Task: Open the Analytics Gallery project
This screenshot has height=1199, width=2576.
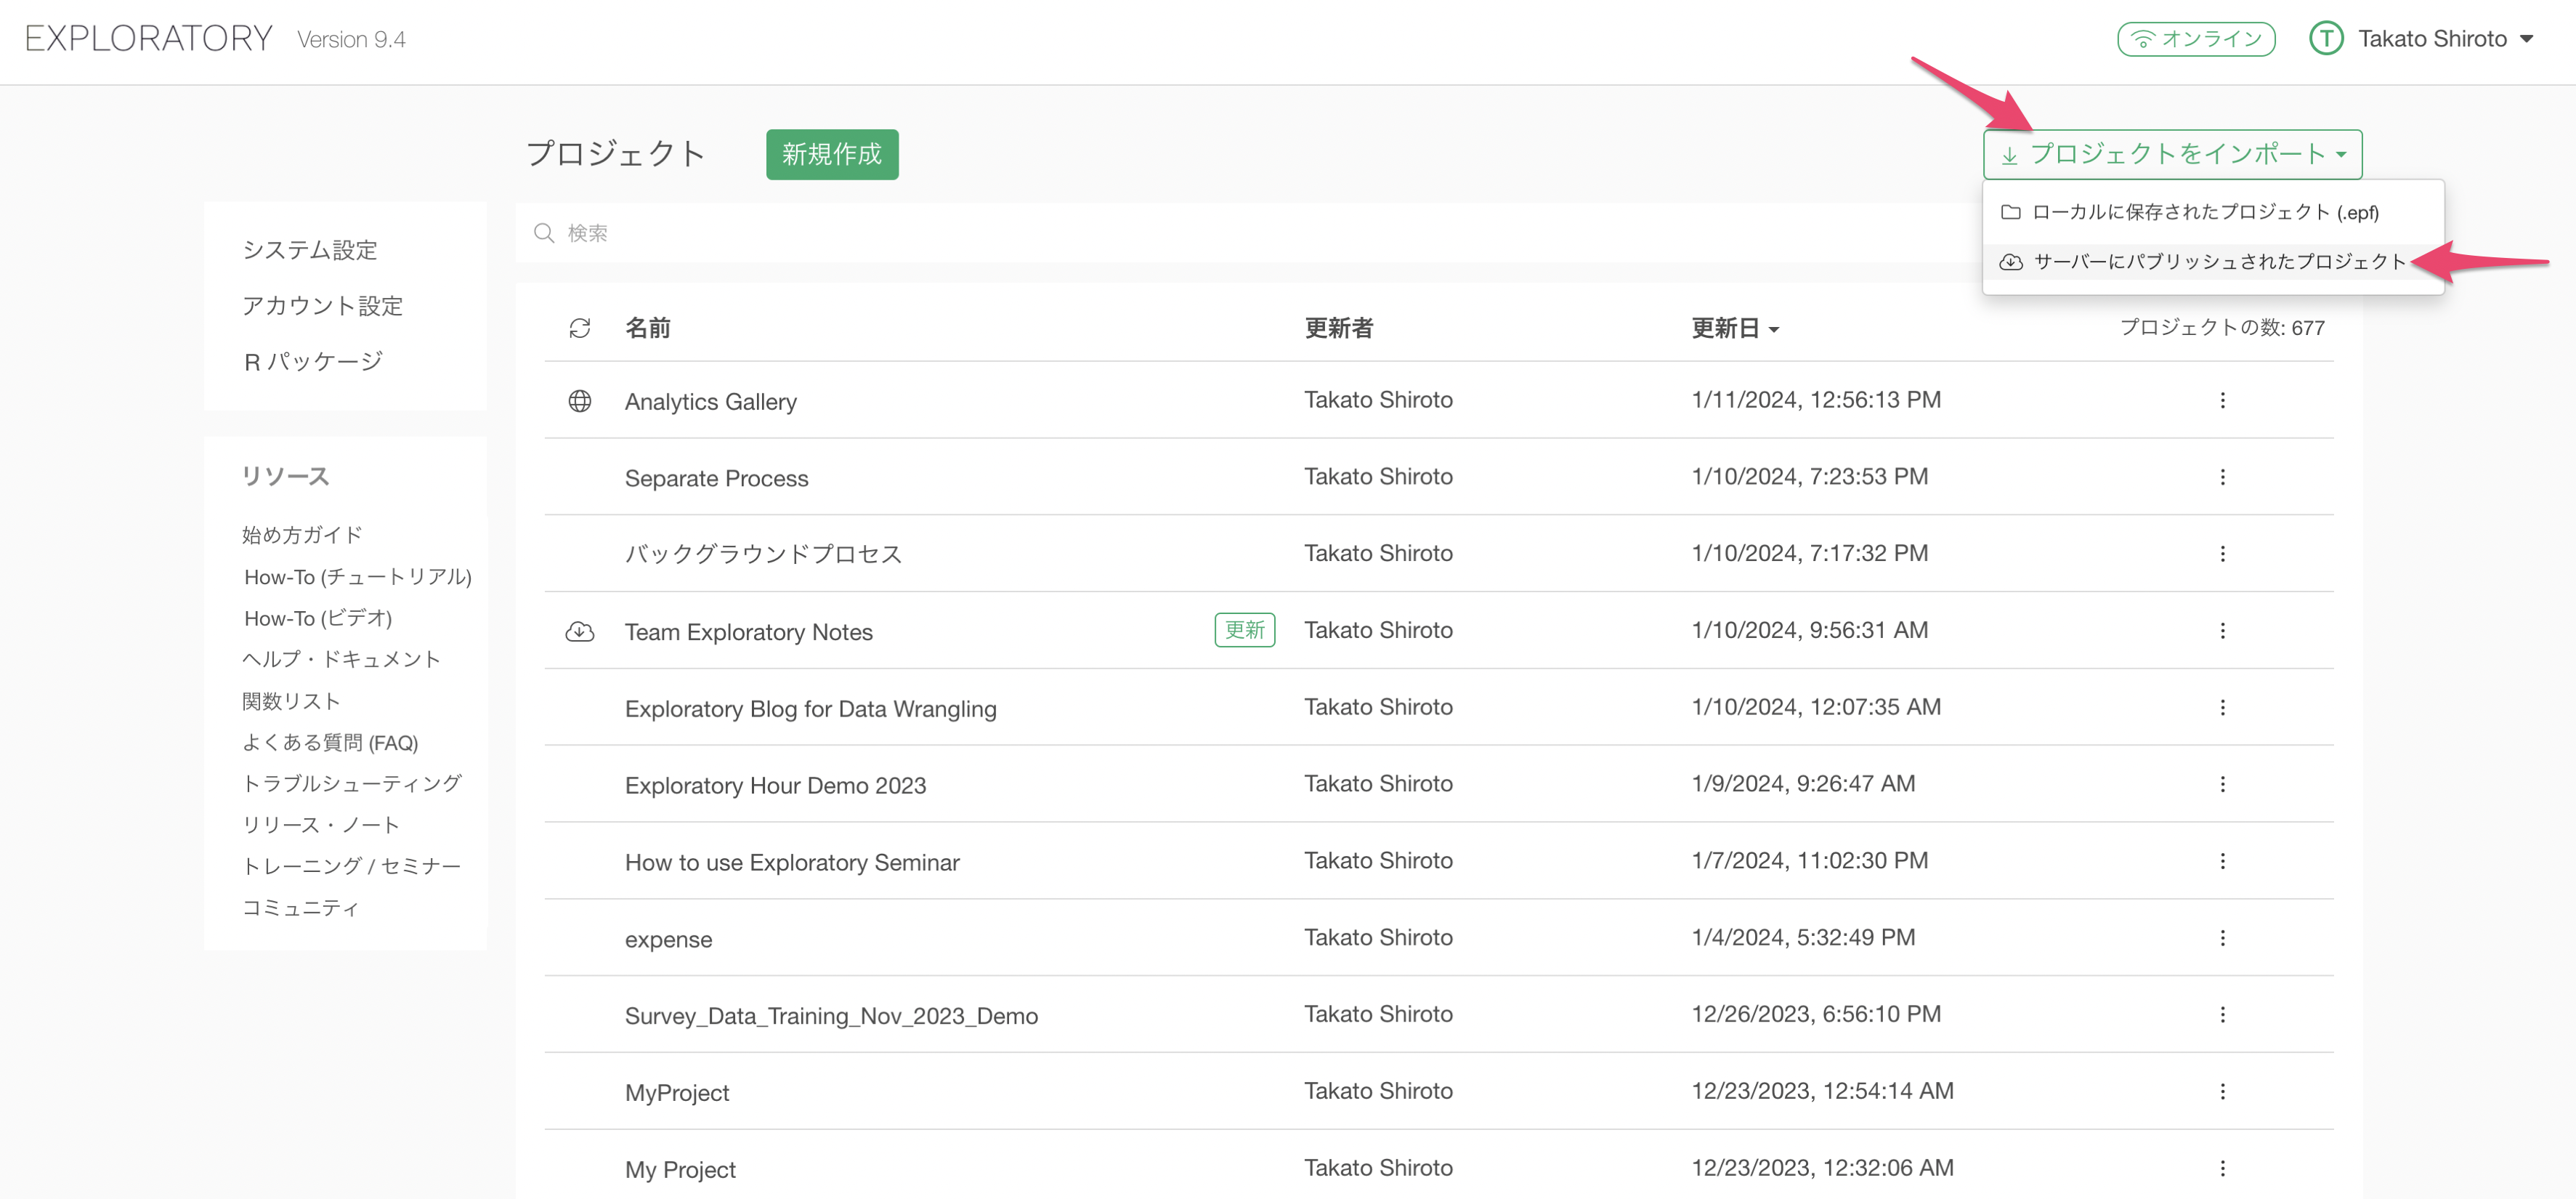Action: point(710,401)
